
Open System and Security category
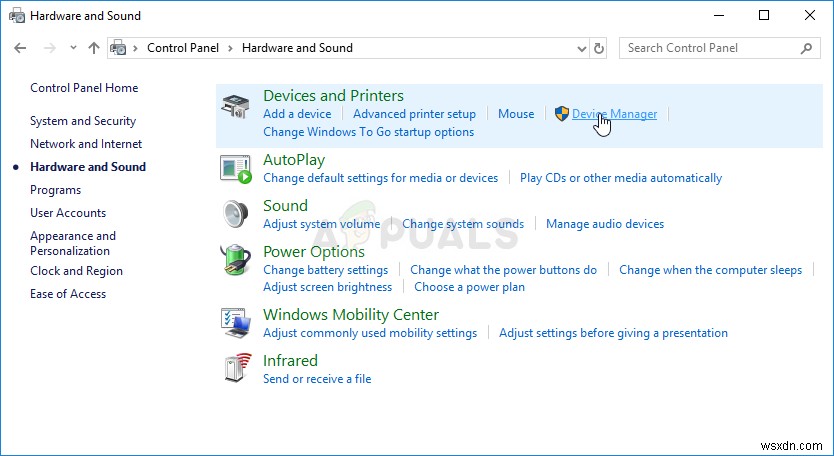(83, 121)
